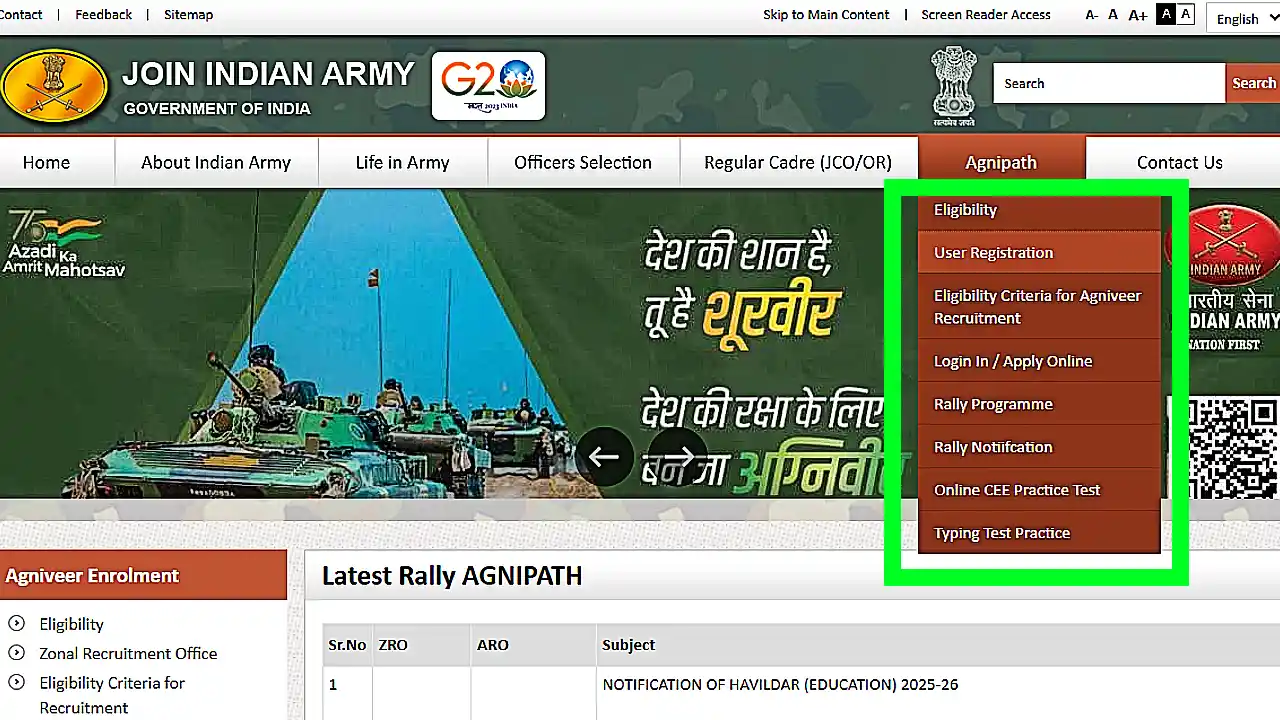Click the Join Indian Army emblem logo
This screenshot has height=720, width=1280.
tap(53, 86)
